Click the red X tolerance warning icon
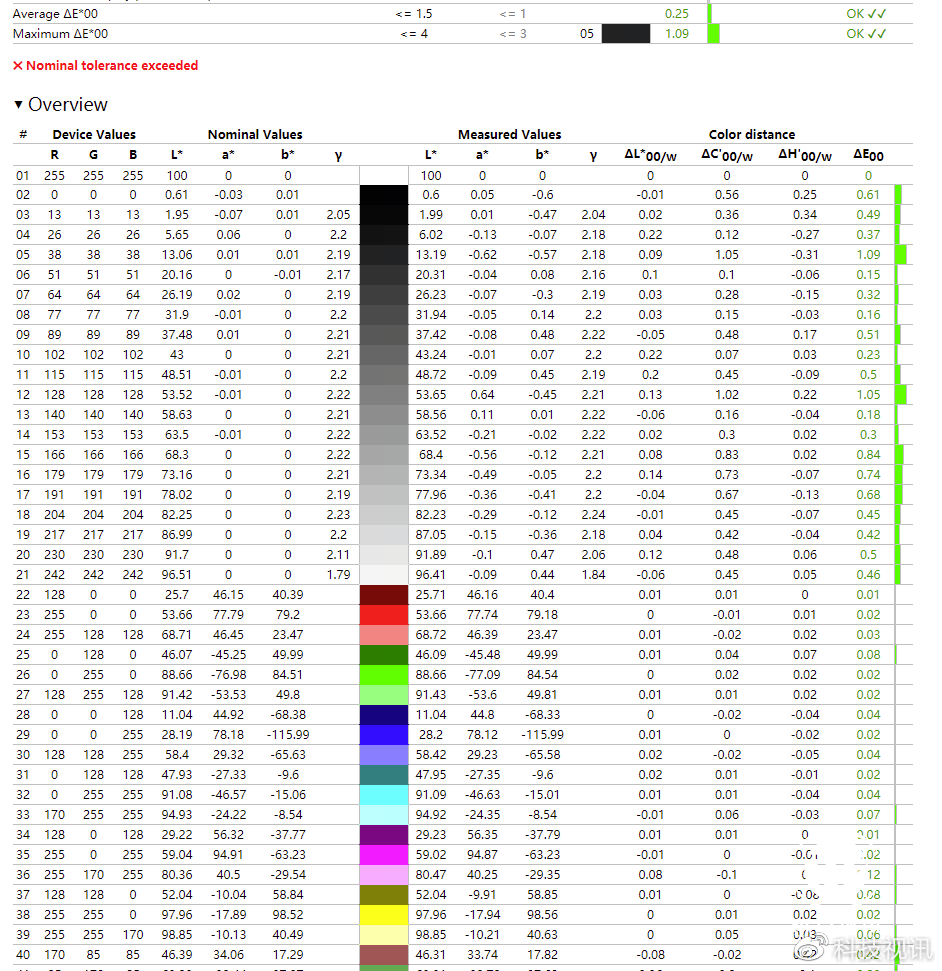Viewport: 942px width, 971px height. coord(17,67)
